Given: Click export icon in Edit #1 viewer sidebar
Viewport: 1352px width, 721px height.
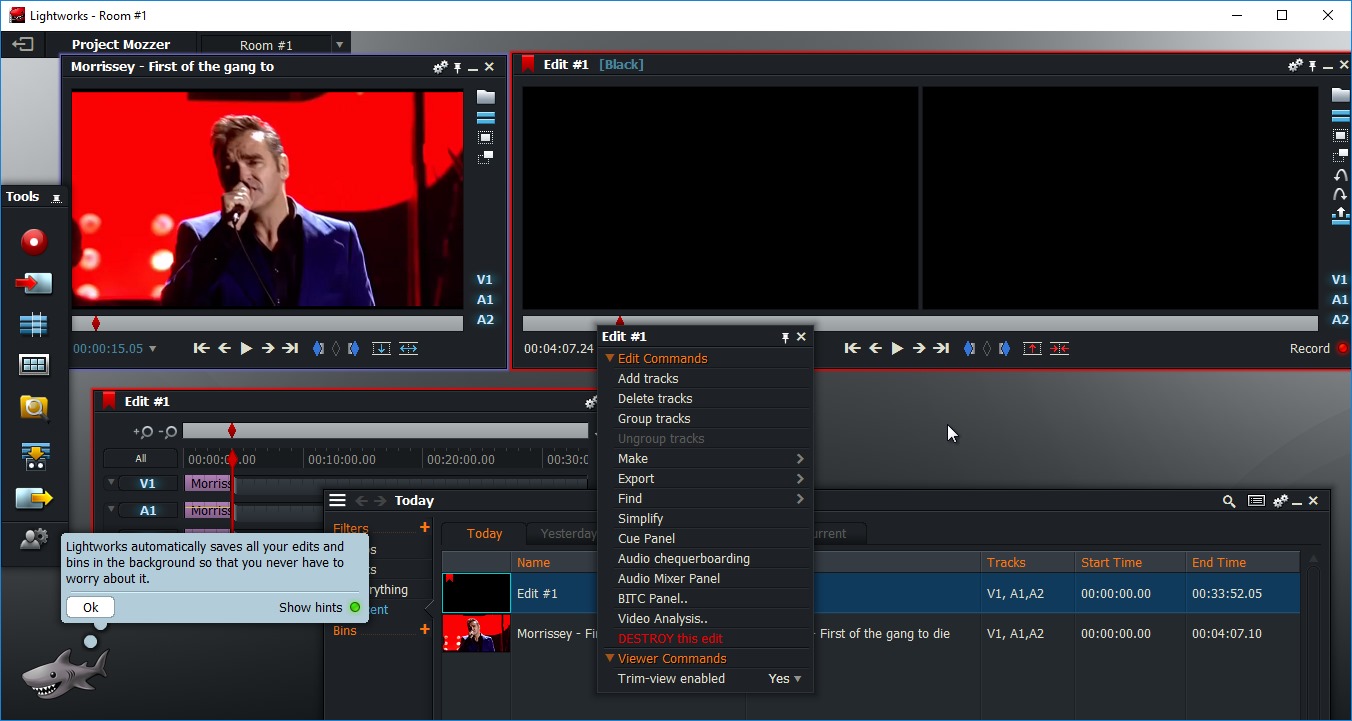Looking at the screenshot, I should 1341,215.
